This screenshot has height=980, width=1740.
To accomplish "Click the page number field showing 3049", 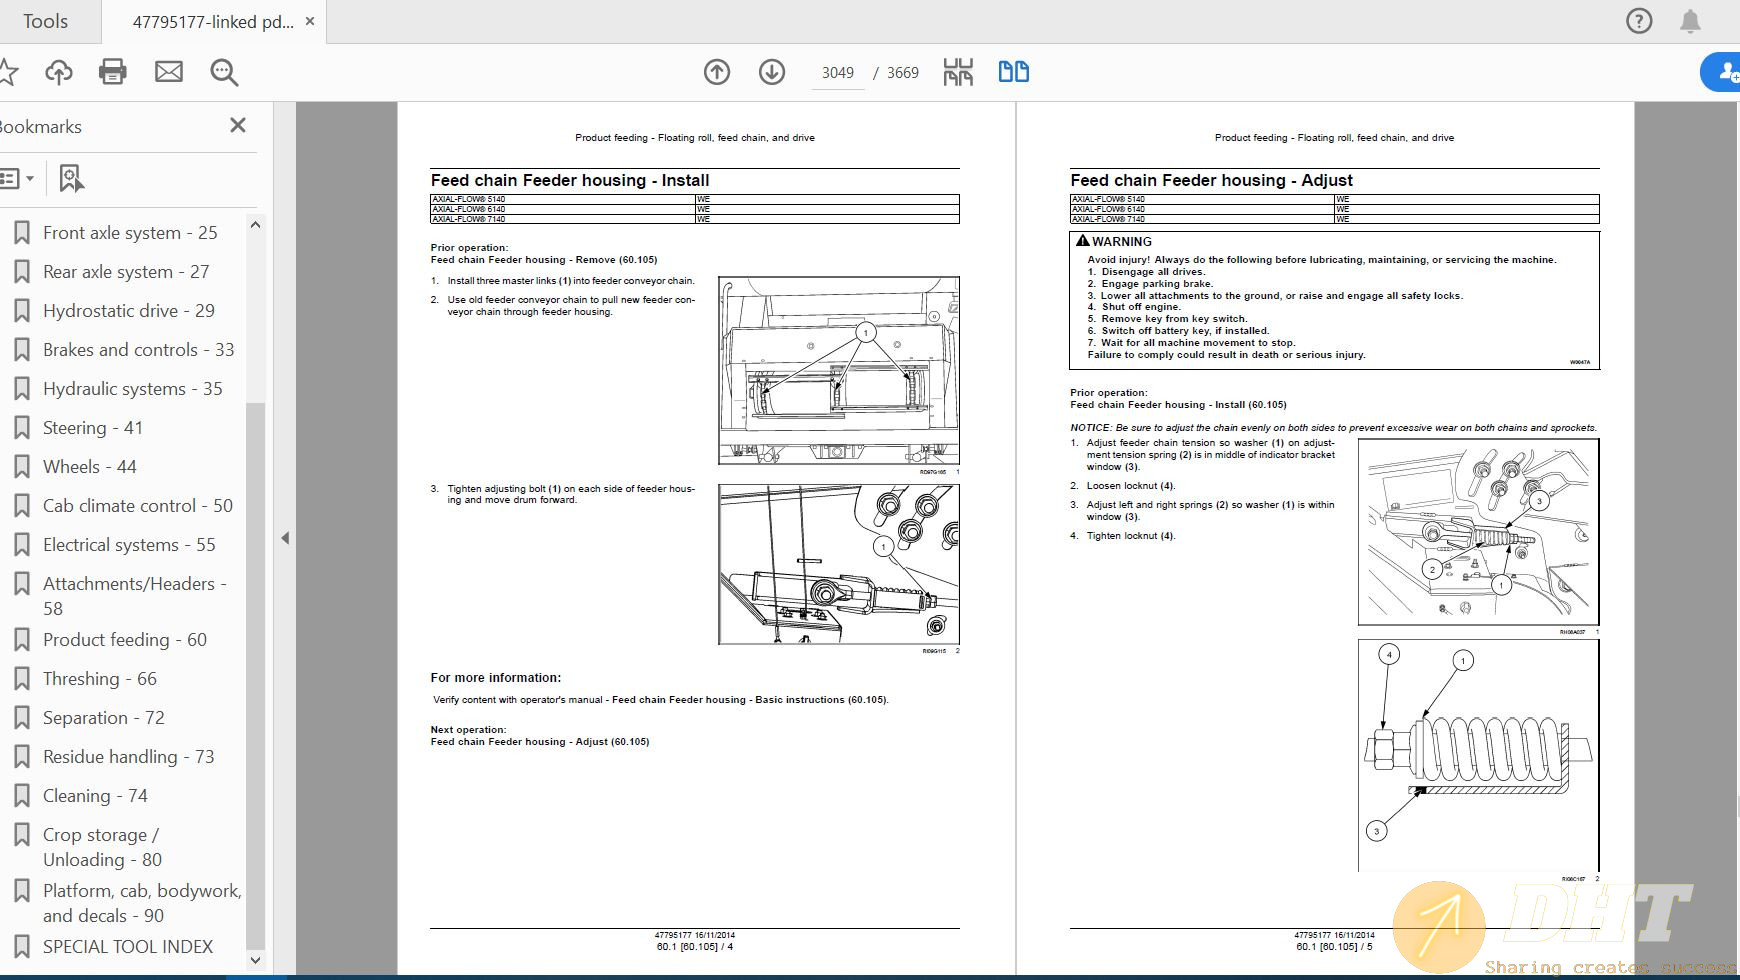I will coord(838,73).
